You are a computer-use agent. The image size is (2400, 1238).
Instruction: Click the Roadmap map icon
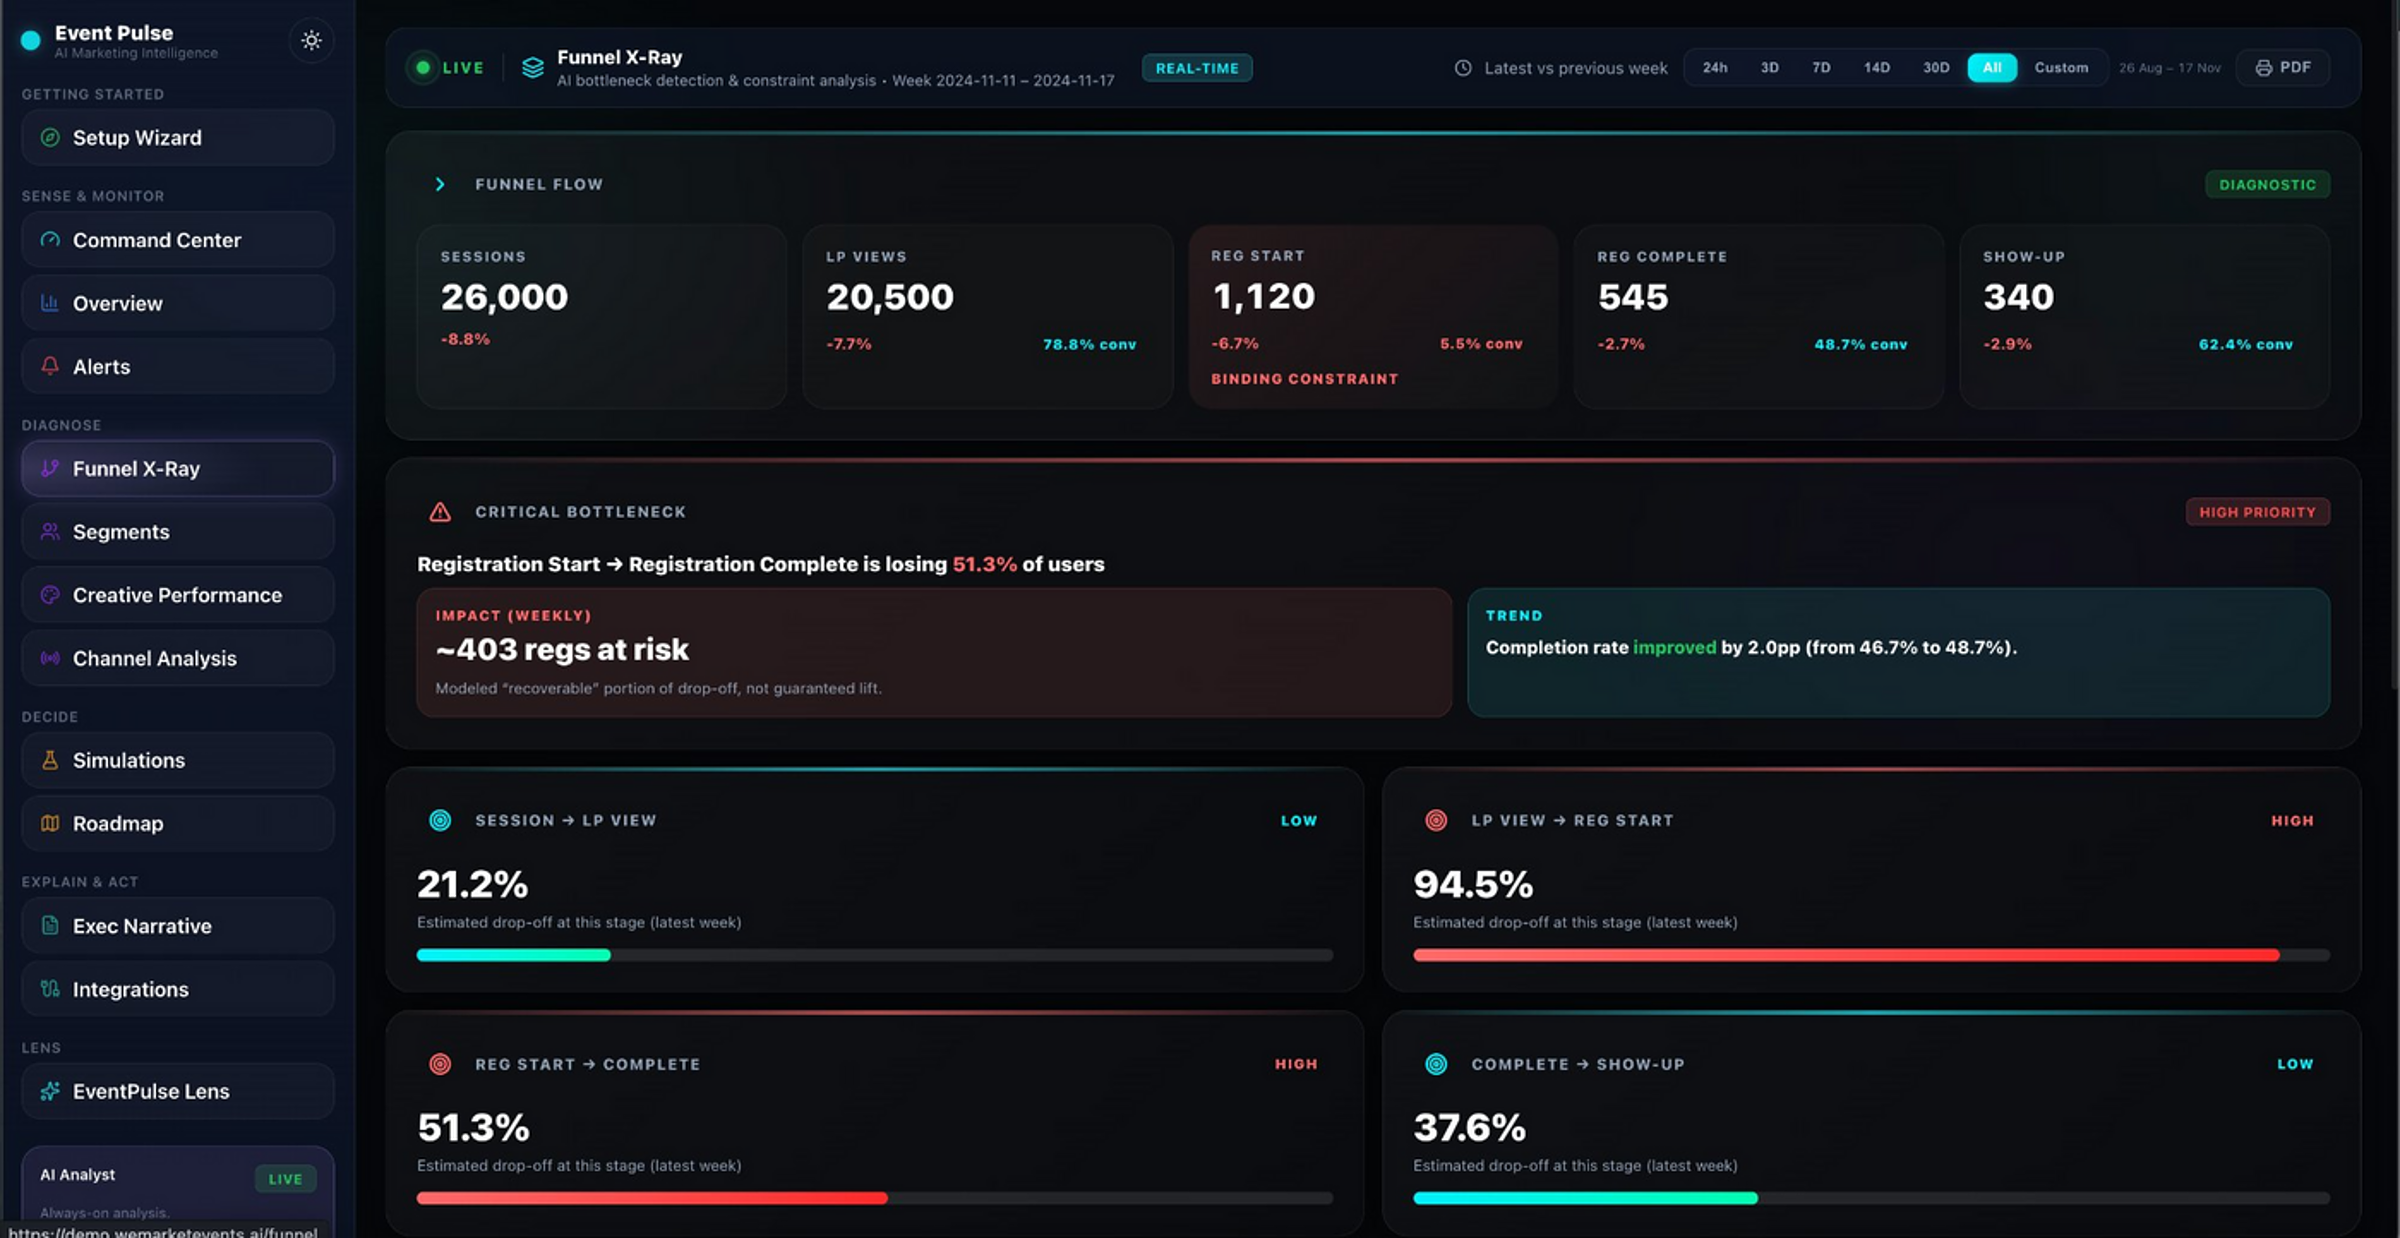pyautogui.click(x=50, y=823)
